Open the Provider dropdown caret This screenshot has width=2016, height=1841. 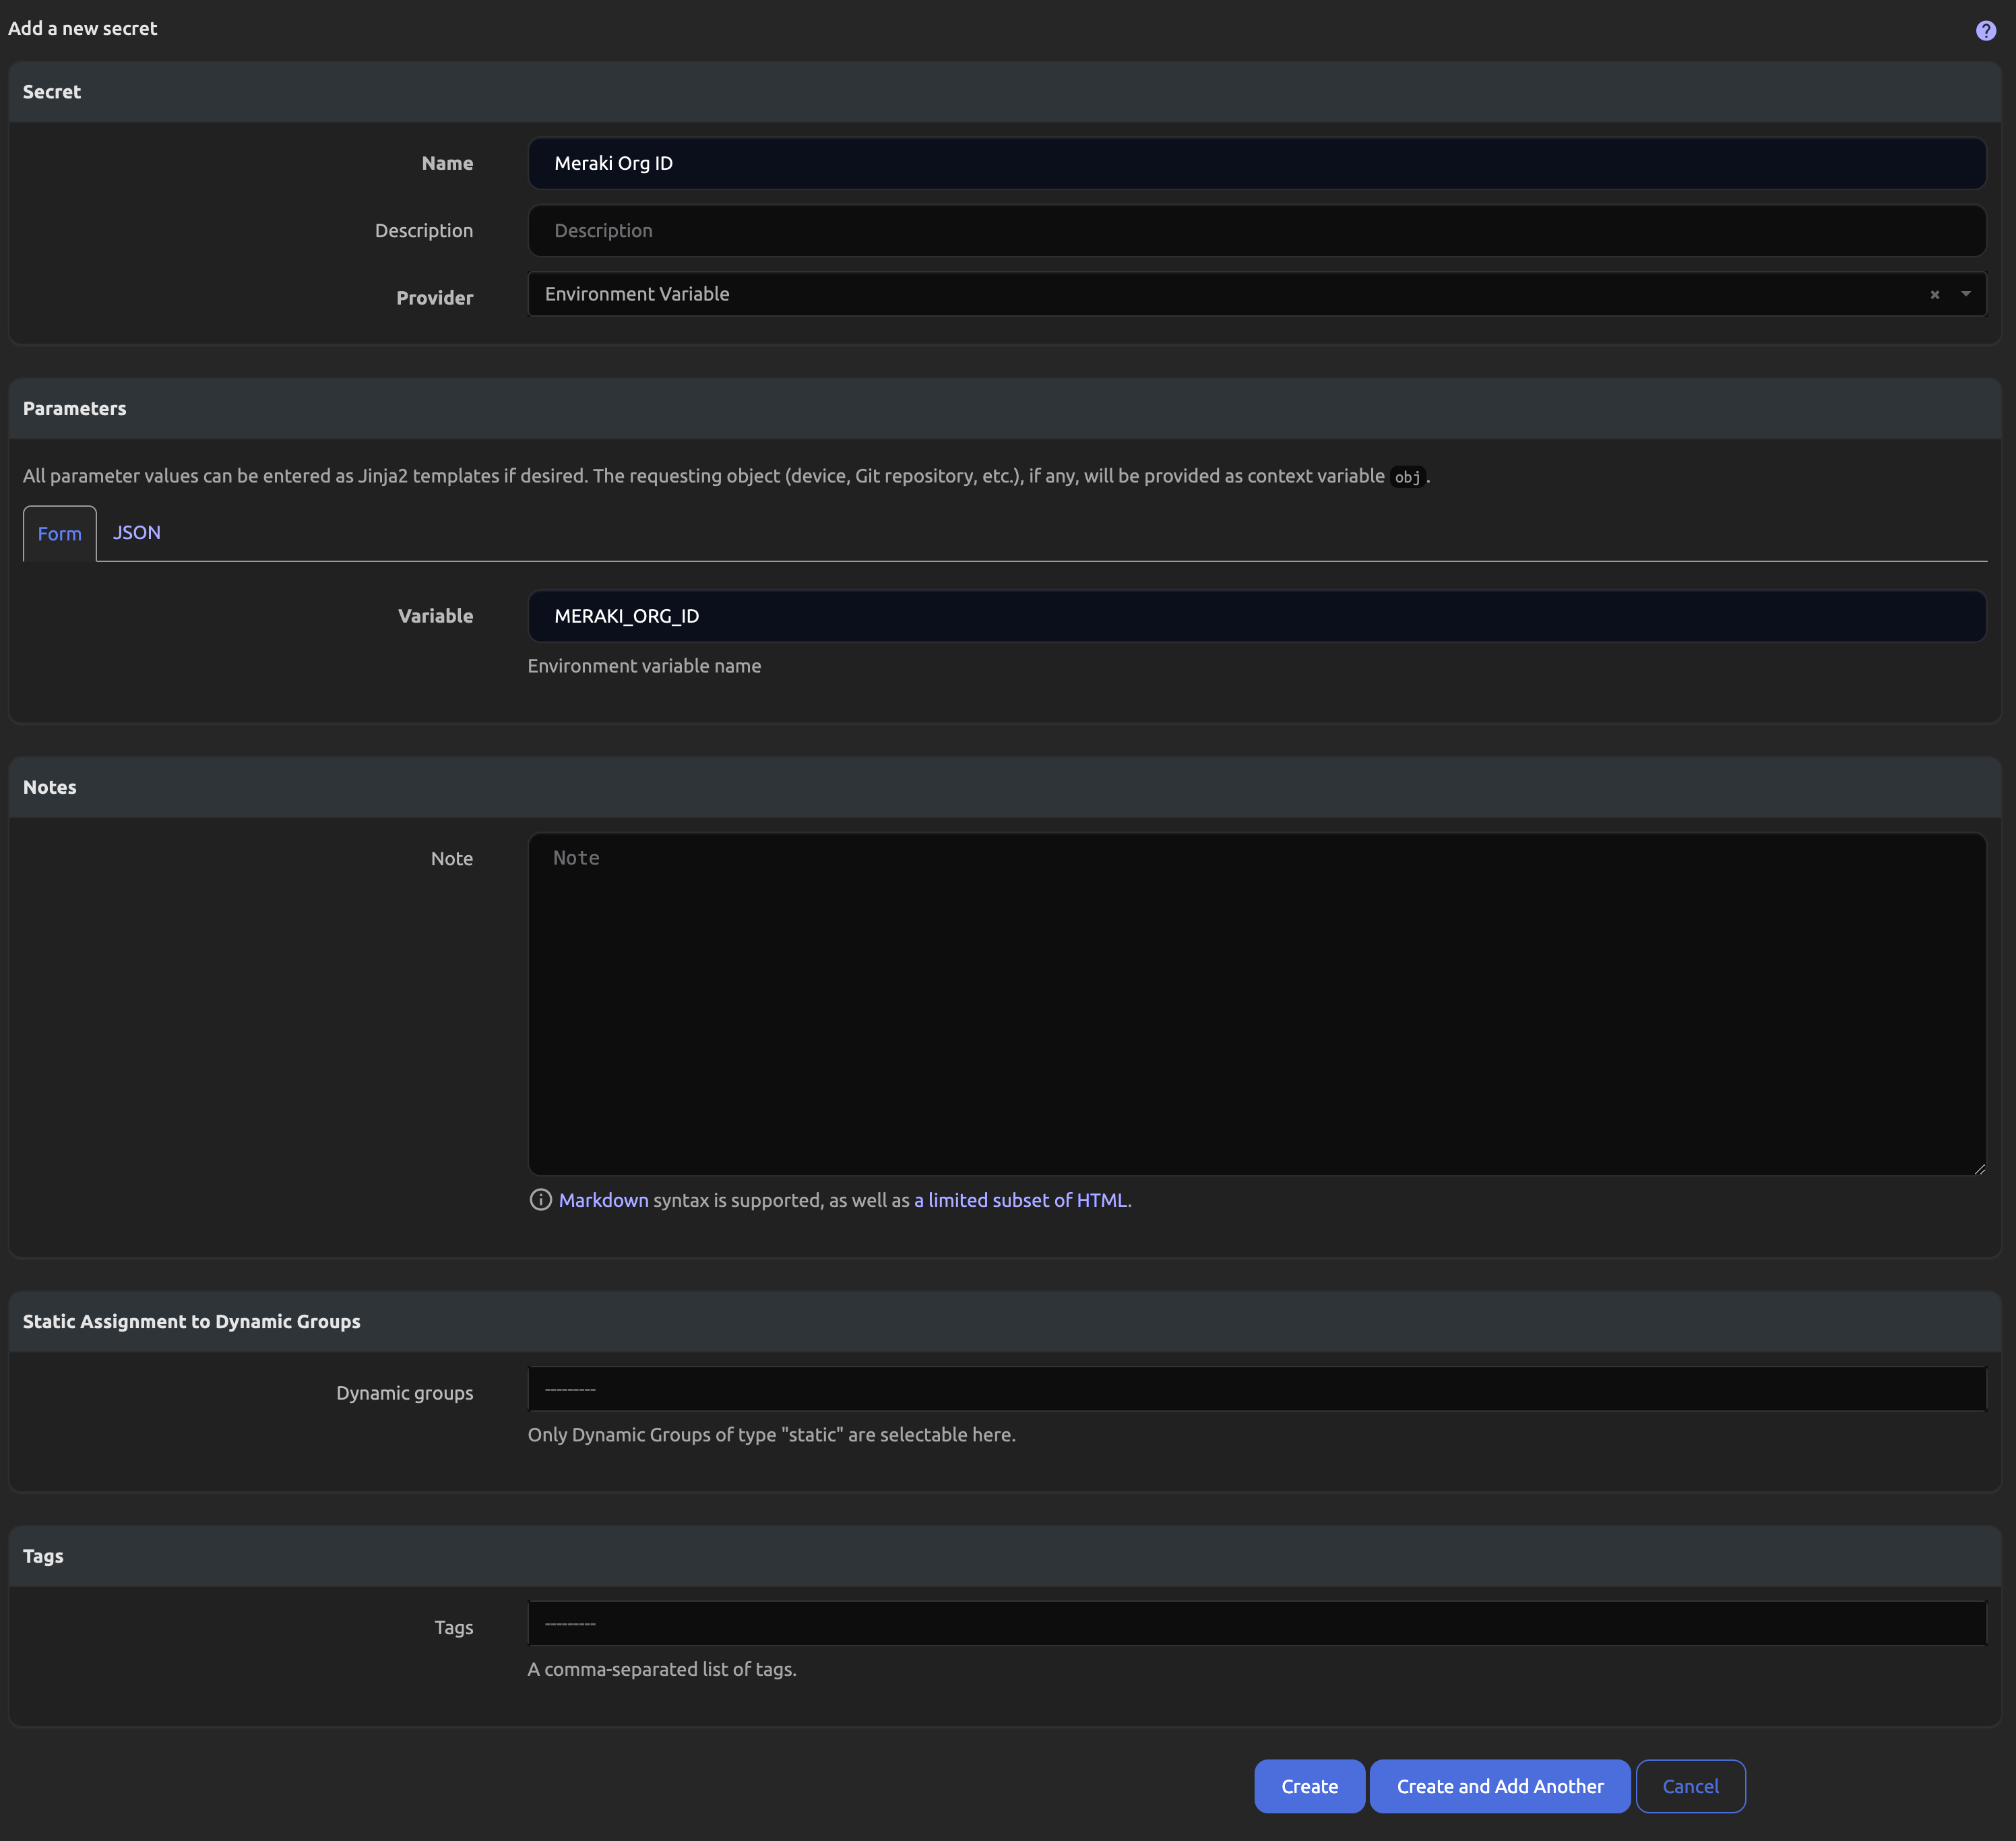coord(1966,294)
